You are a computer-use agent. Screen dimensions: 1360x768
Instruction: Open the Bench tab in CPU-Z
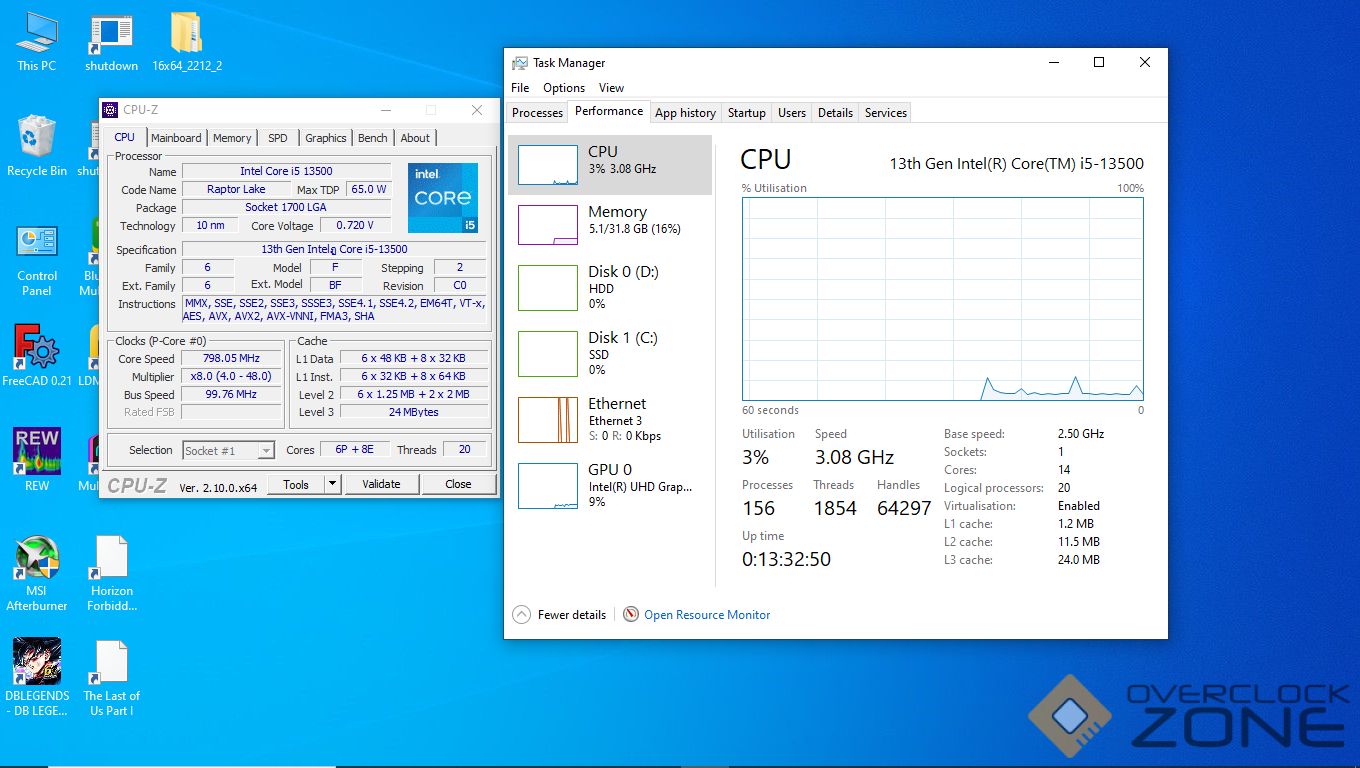[373, 138]
